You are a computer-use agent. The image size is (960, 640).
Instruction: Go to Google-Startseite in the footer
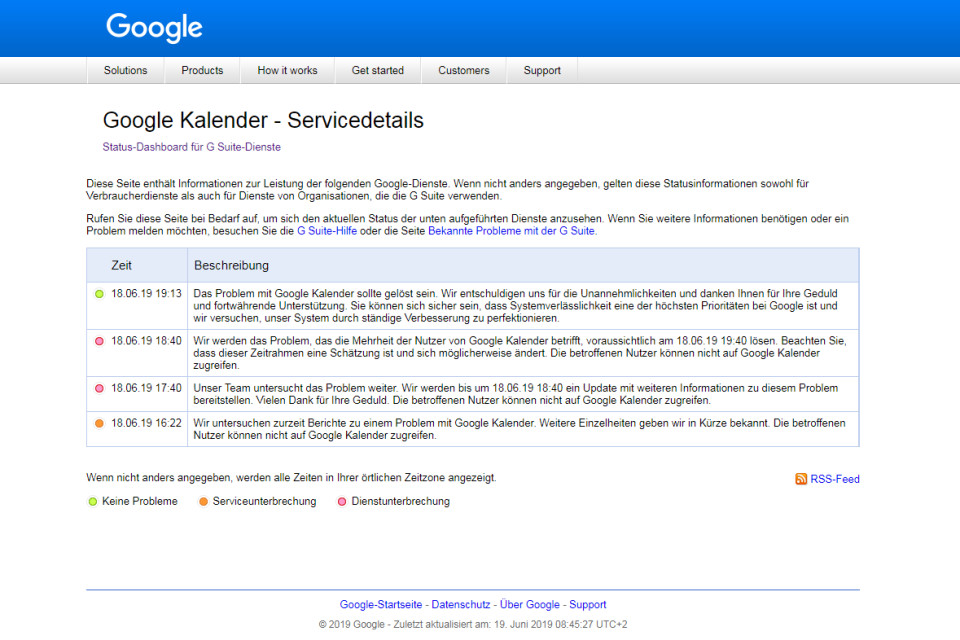pos(381,604)
